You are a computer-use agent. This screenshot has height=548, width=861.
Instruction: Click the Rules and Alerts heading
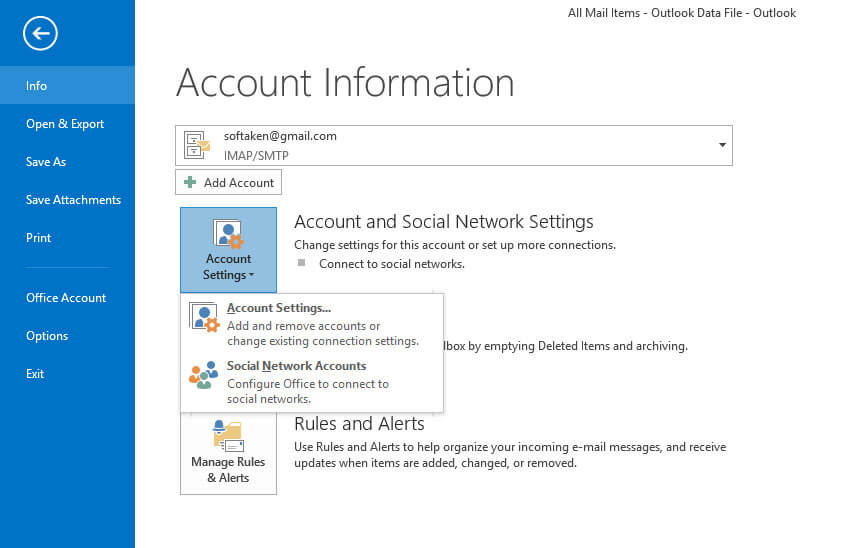(359, 423)
